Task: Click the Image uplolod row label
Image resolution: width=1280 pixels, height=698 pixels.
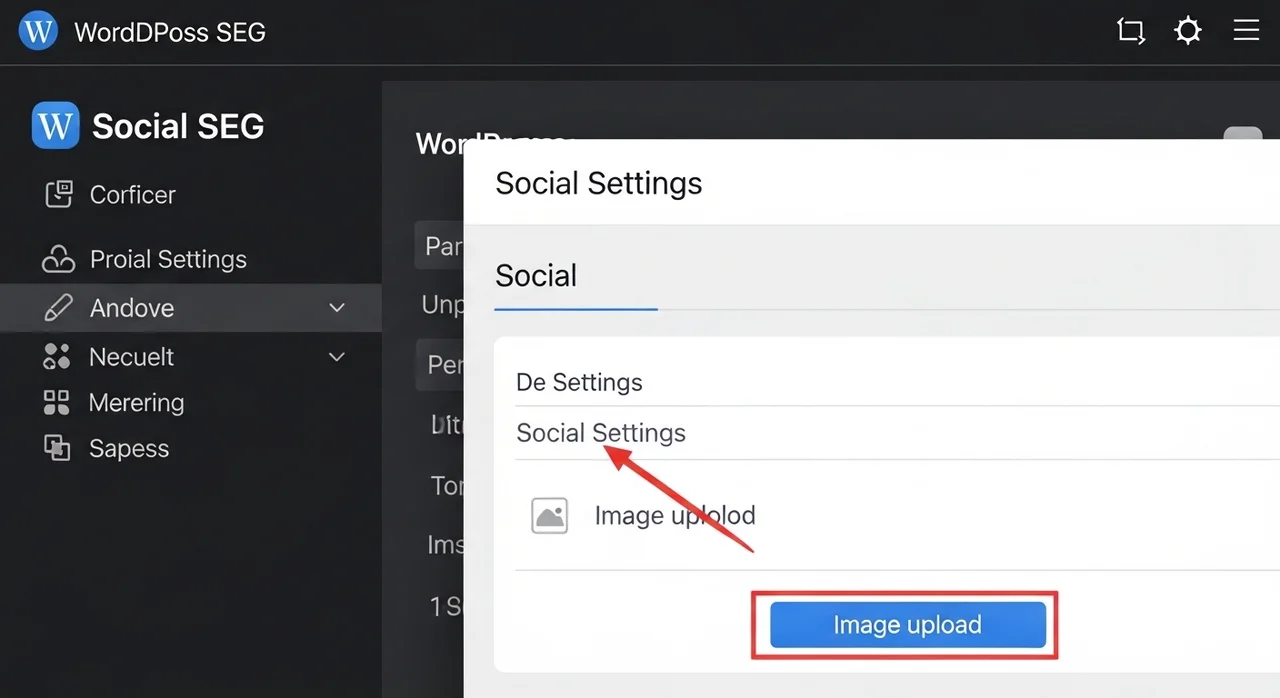Action: [x=675, y=516]
